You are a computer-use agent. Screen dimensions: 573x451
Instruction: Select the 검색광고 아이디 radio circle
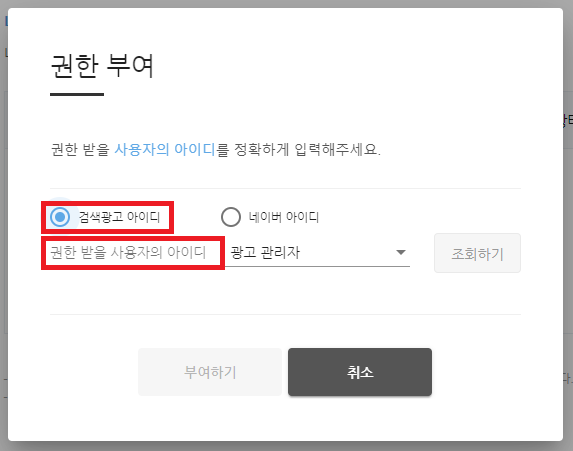click(60, 217)
